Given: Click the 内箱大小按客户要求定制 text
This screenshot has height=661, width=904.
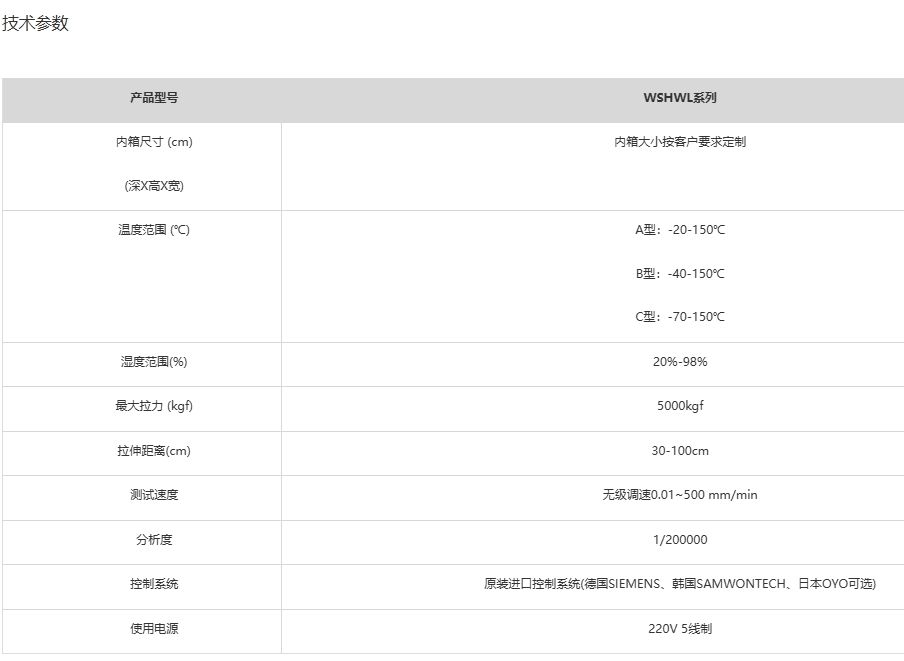Looking at the screenshot, I should point(679,142).
